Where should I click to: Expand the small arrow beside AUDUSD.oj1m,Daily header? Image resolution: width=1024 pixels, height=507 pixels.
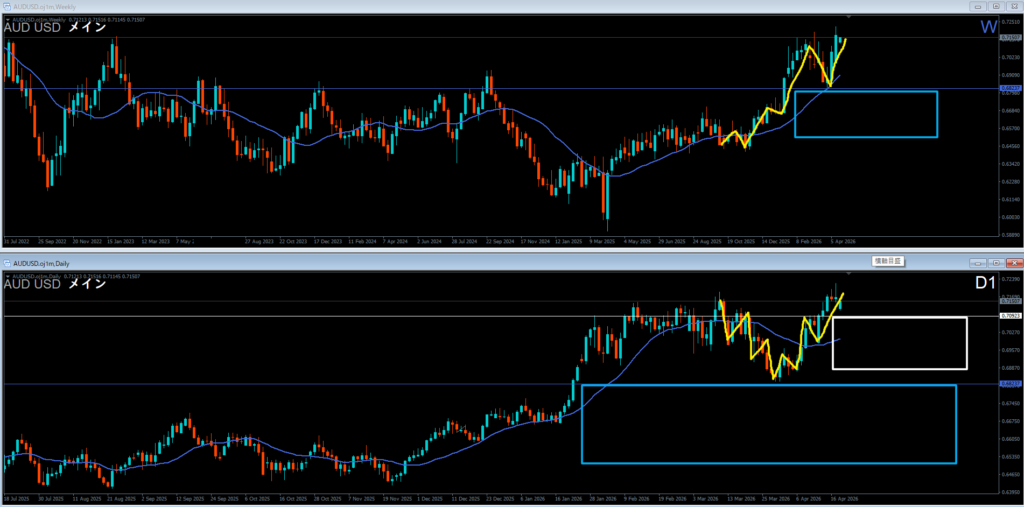pyautogui.click(x=8, y=276)
